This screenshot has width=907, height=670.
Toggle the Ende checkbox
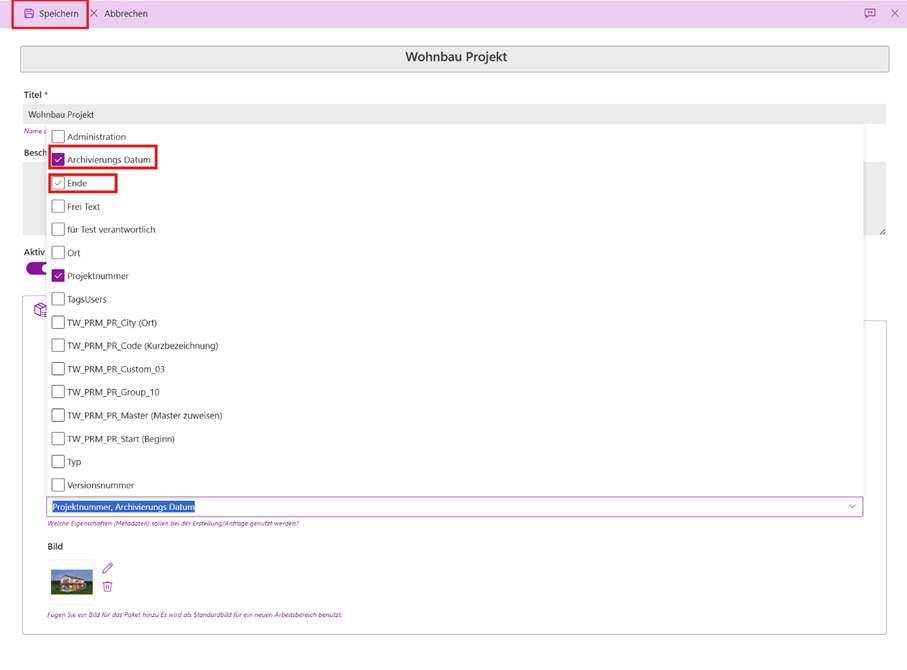pos(59,183)
